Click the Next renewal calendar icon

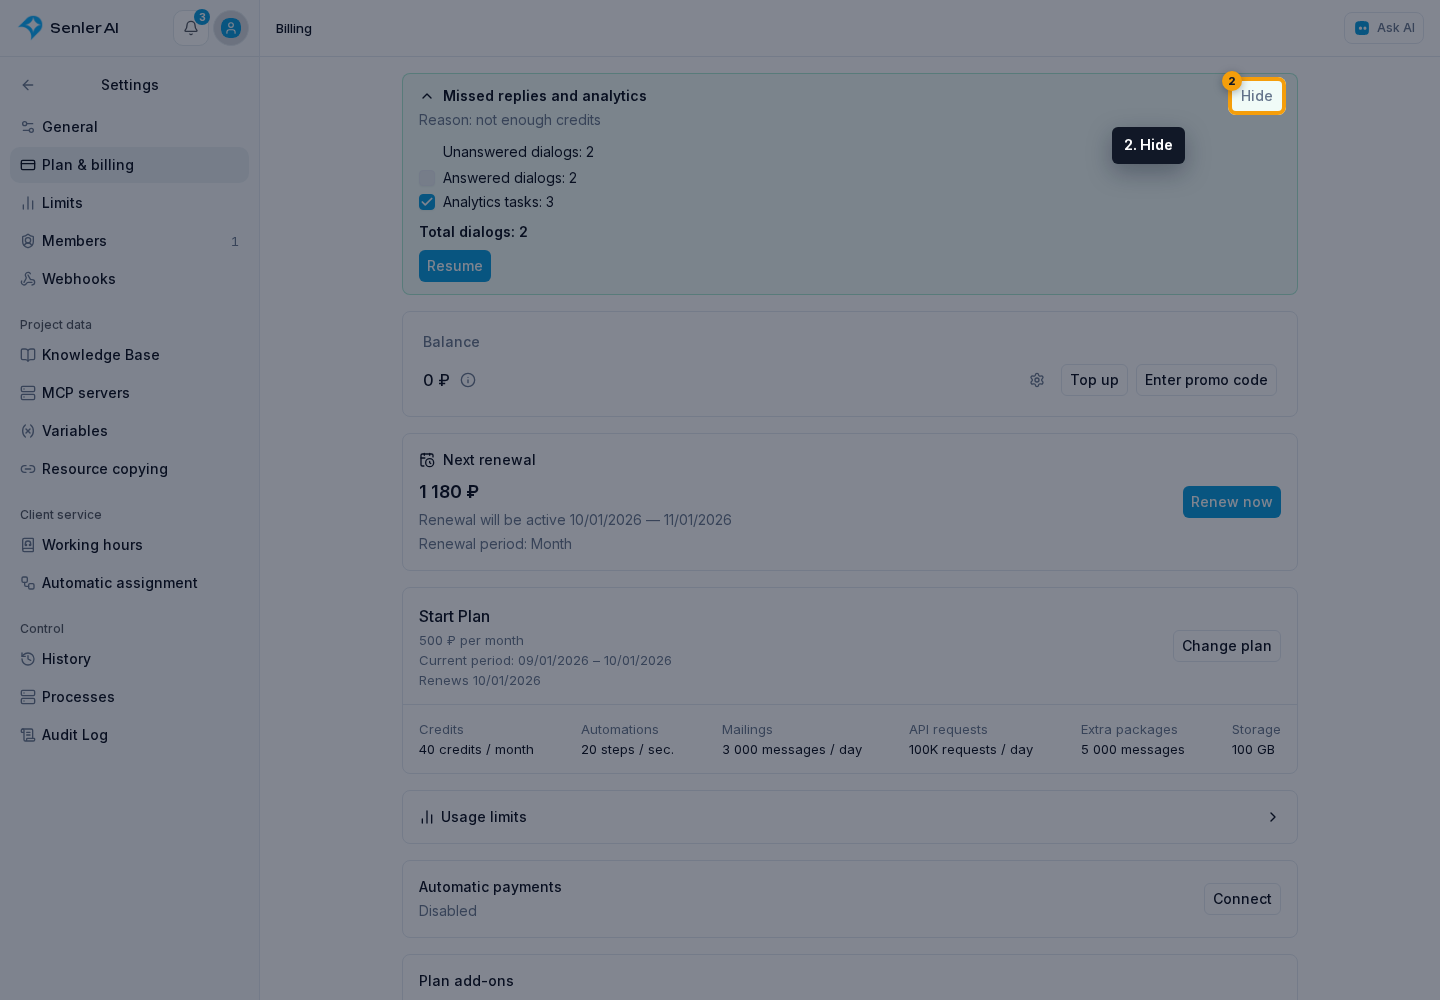(427, 460)
